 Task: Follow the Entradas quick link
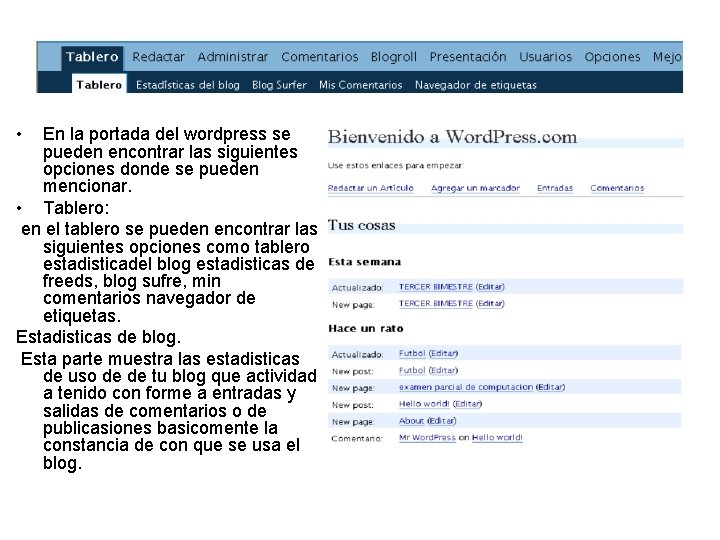[555, 188]
